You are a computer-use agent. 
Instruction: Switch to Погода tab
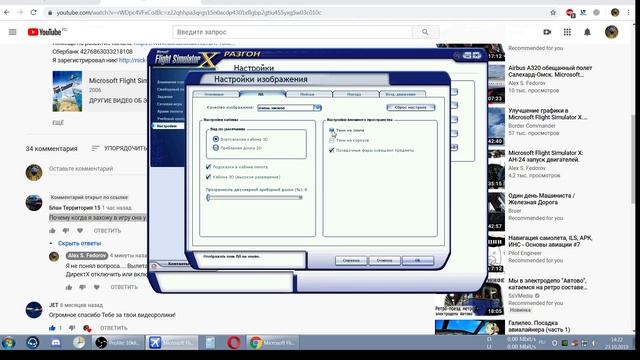point(354,94)
